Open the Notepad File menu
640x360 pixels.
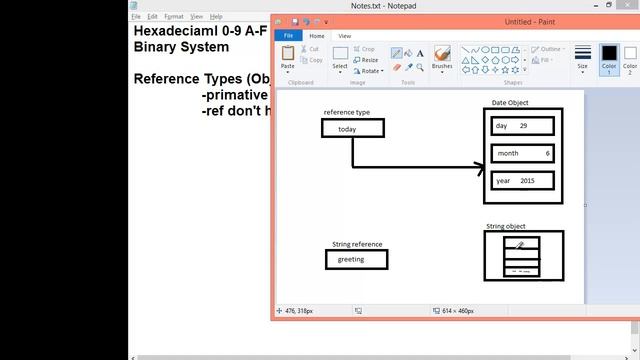click(x=136, y=17)
